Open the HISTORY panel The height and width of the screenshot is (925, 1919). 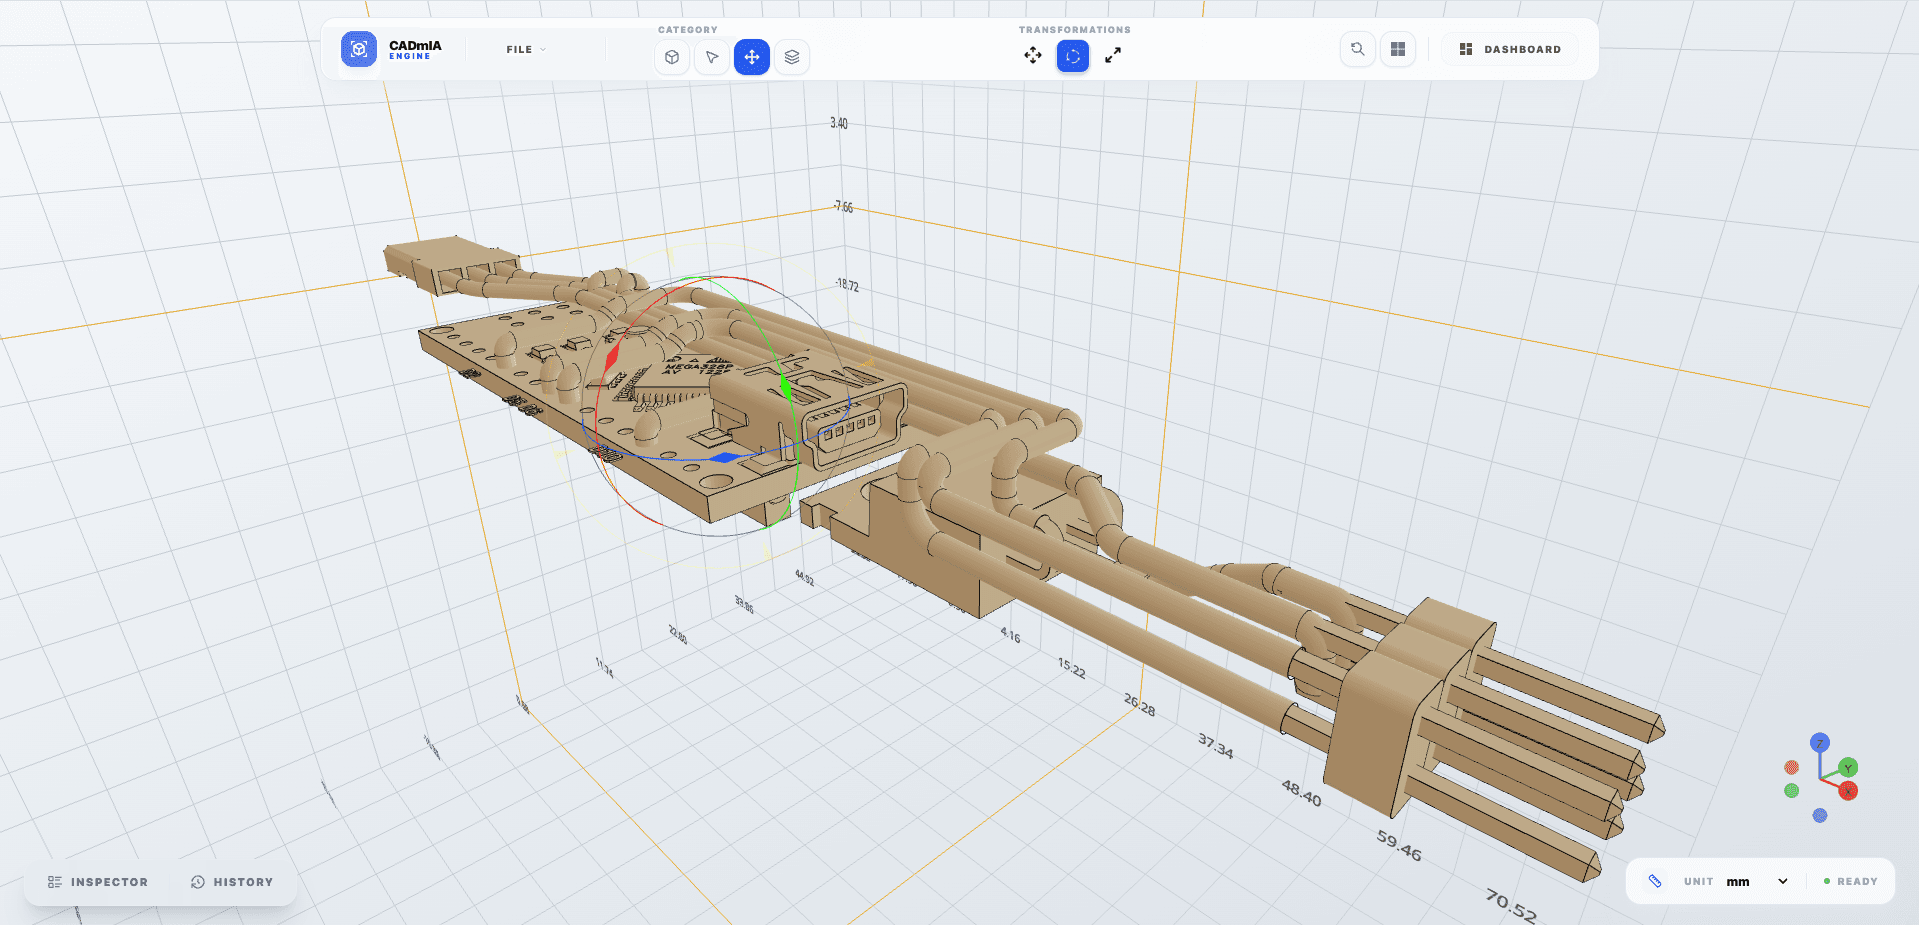pyautogui.click(x=232, y=882)
